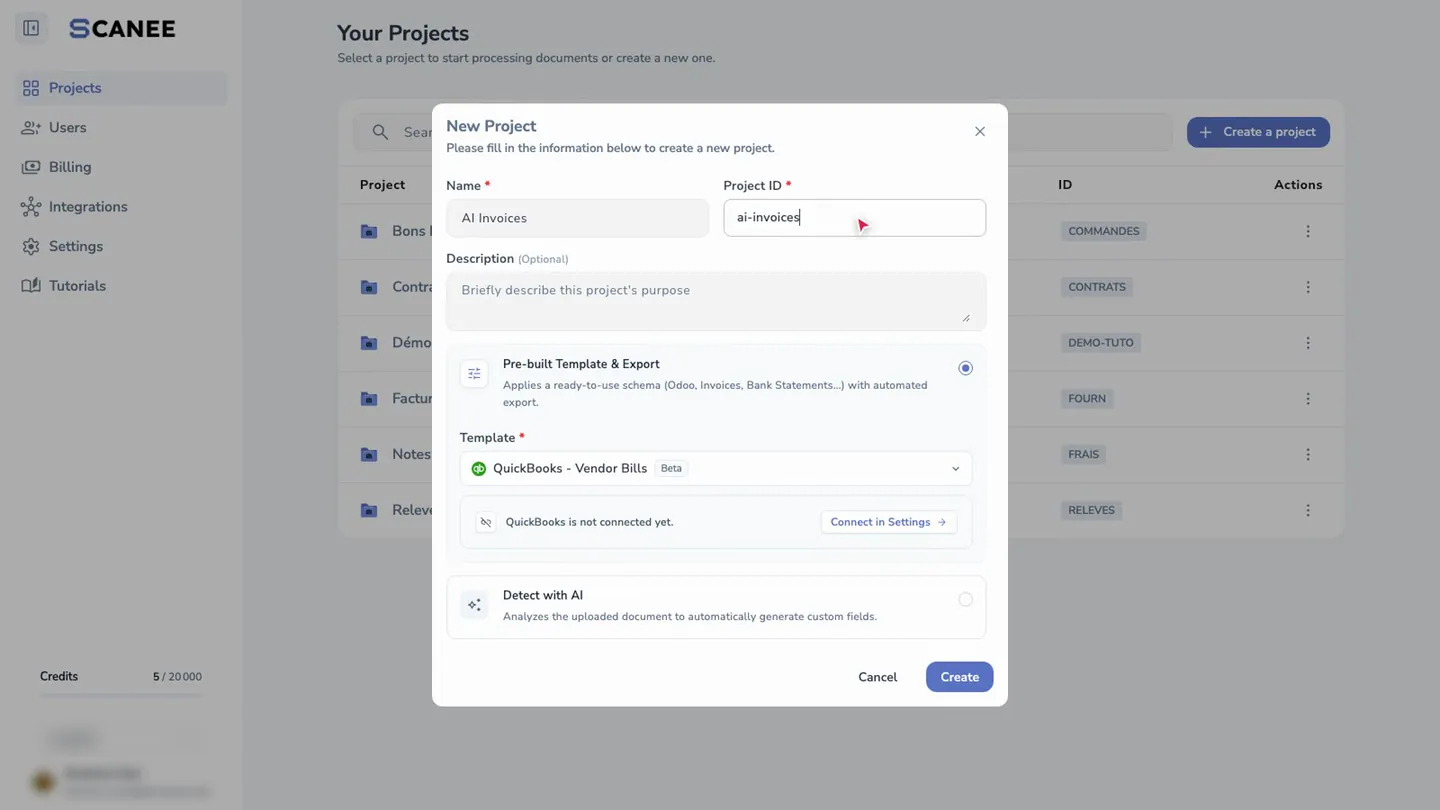Open Integrations page
The image size is (1440, 810).
[x=122, y=206]
